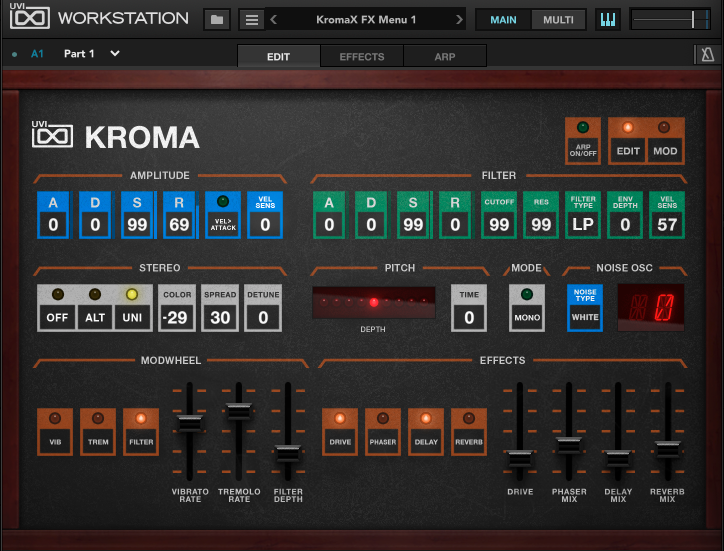Toggle modwheel TREM button
724x551 pixels.
tap(98, 432)
